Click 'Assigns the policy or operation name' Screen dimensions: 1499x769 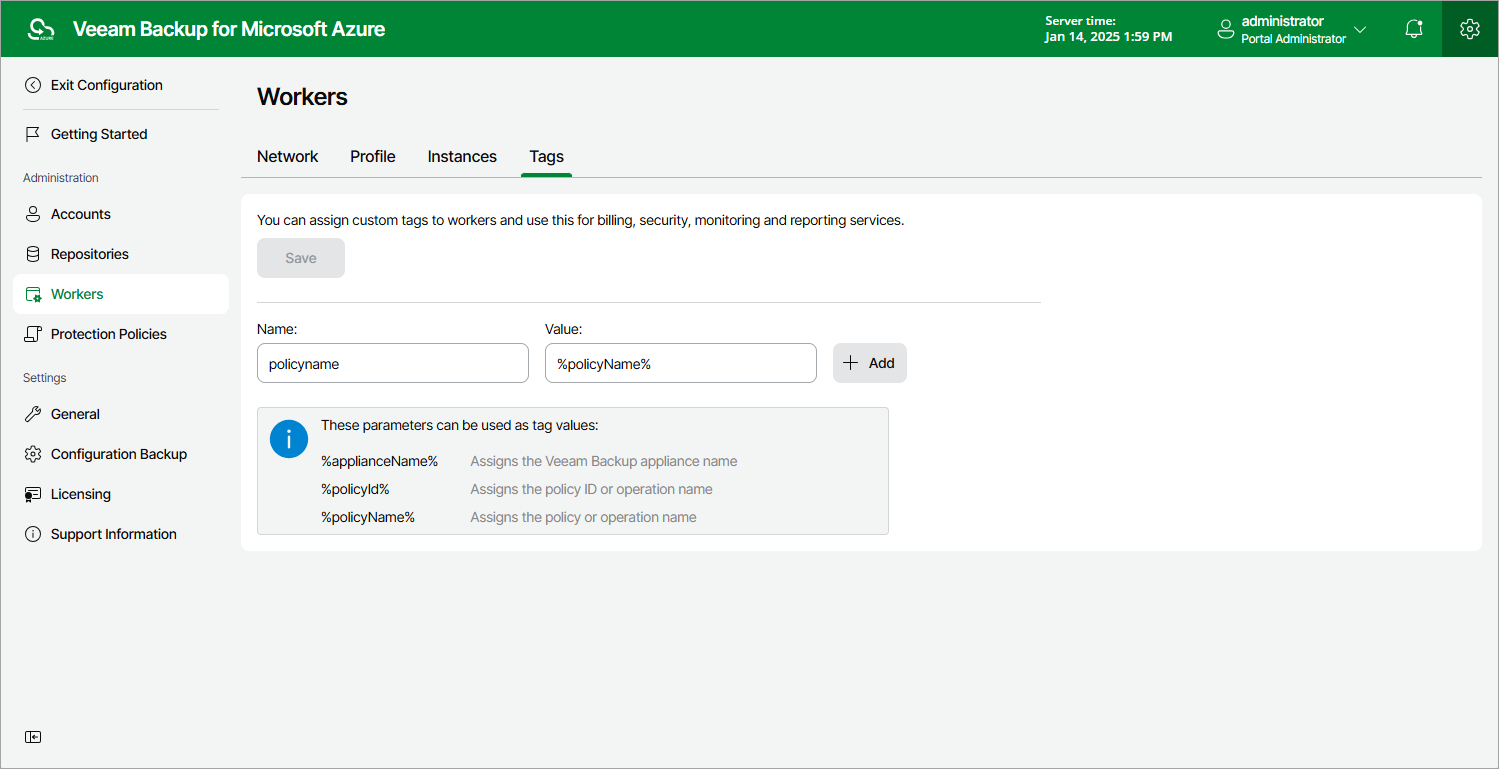pyautogui.click(x=584, y=517)
